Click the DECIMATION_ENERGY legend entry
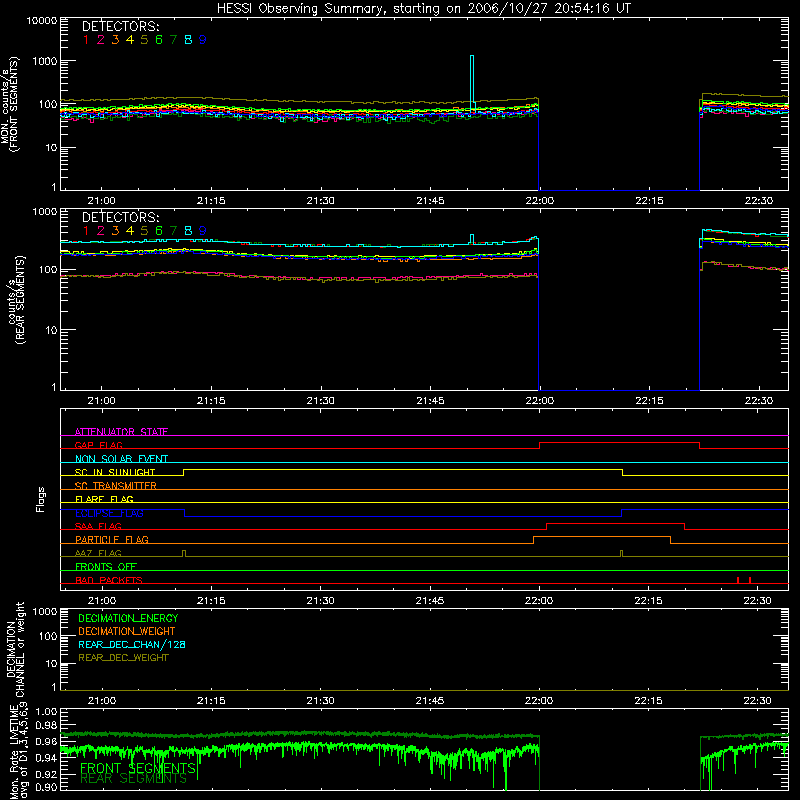The width and height of the screenshot is (800, 800). click(x=128, y=618)
